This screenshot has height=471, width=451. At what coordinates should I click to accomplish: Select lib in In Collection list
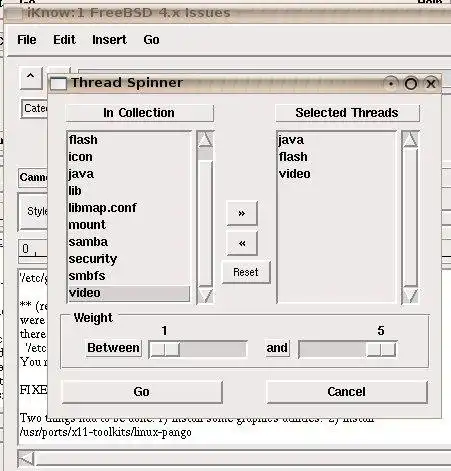[x=129, y=191]
